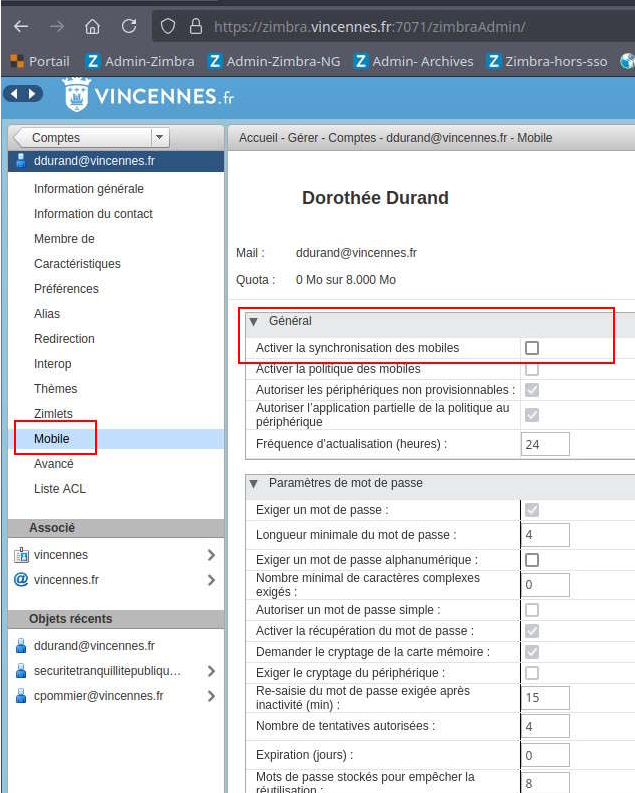
Task: Collapse the Général section triangle
Action: click(254, 321)
